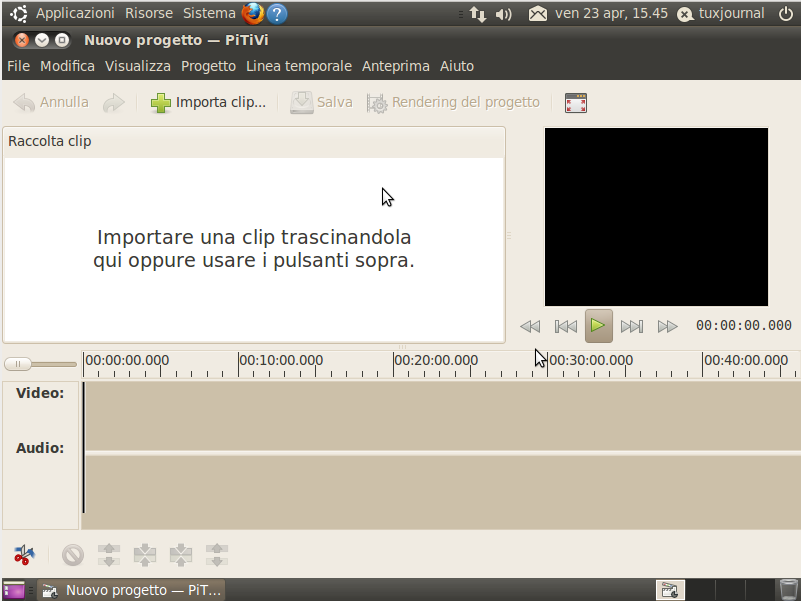Click the rewind playback button
This screenshot has width=801, height=601.
click(530, 326)
